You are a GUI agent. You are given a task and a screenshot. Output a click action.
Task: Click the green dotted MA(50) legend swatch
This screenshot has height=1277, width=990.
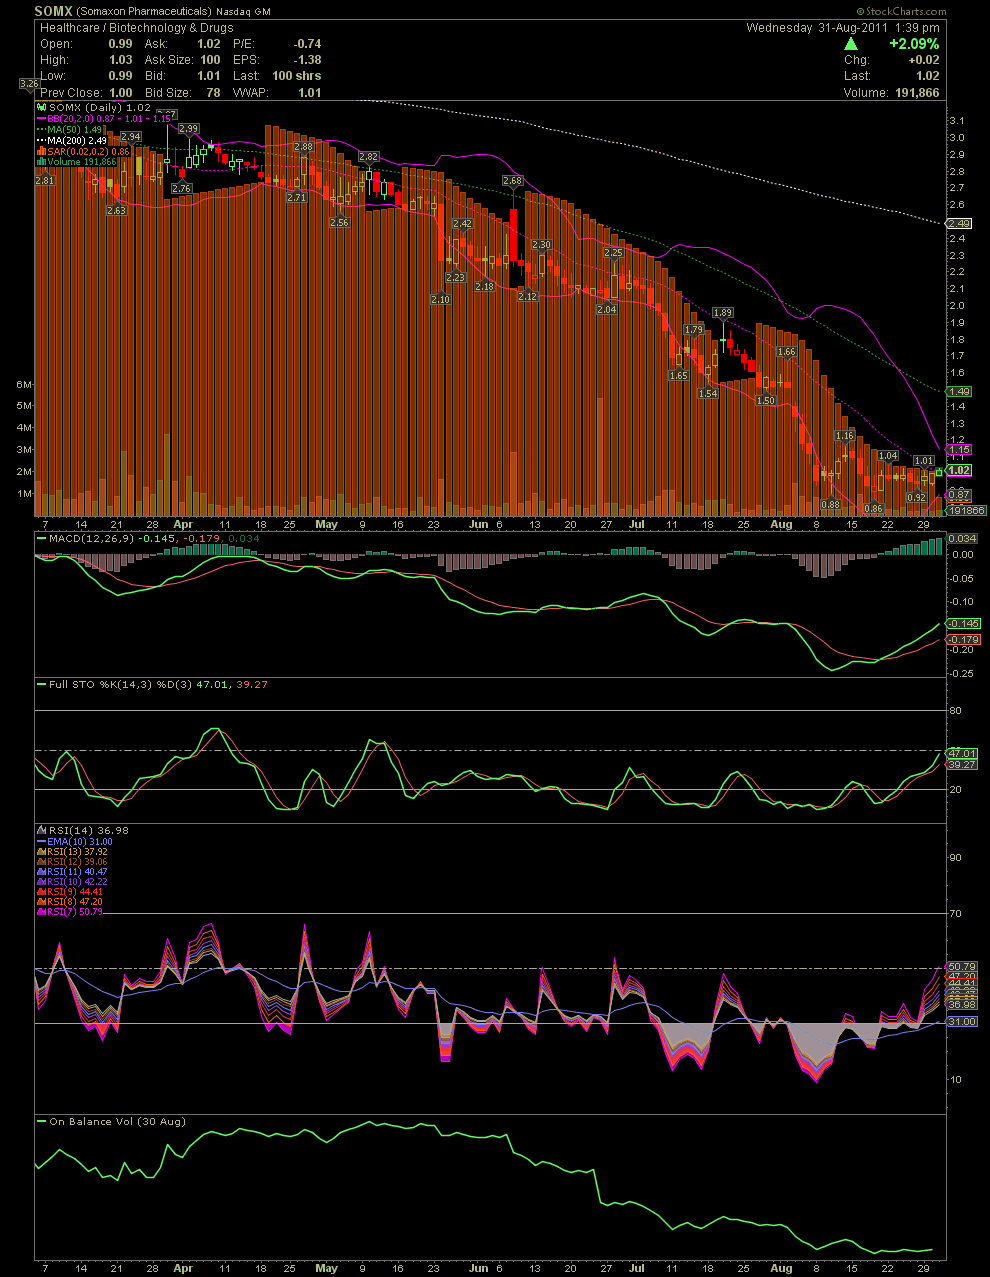pos(41,129)
